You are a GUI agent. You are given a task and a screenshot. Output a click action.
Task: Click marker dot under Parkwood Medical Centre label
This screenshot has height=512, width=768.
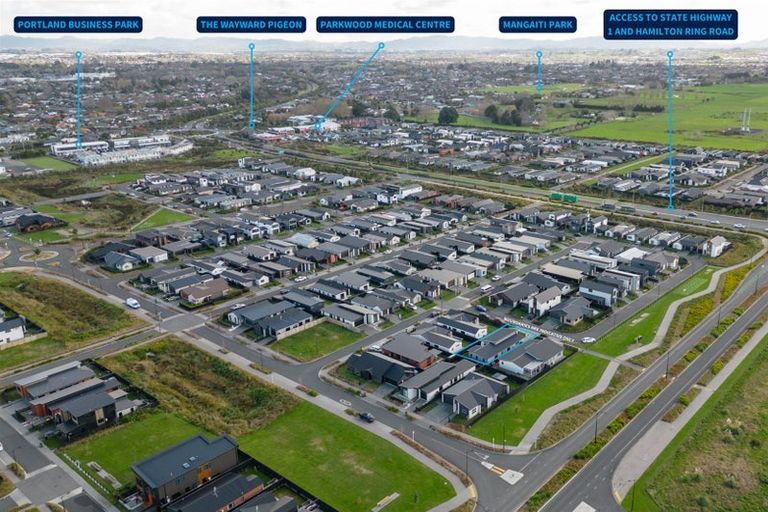pos(381,45)
